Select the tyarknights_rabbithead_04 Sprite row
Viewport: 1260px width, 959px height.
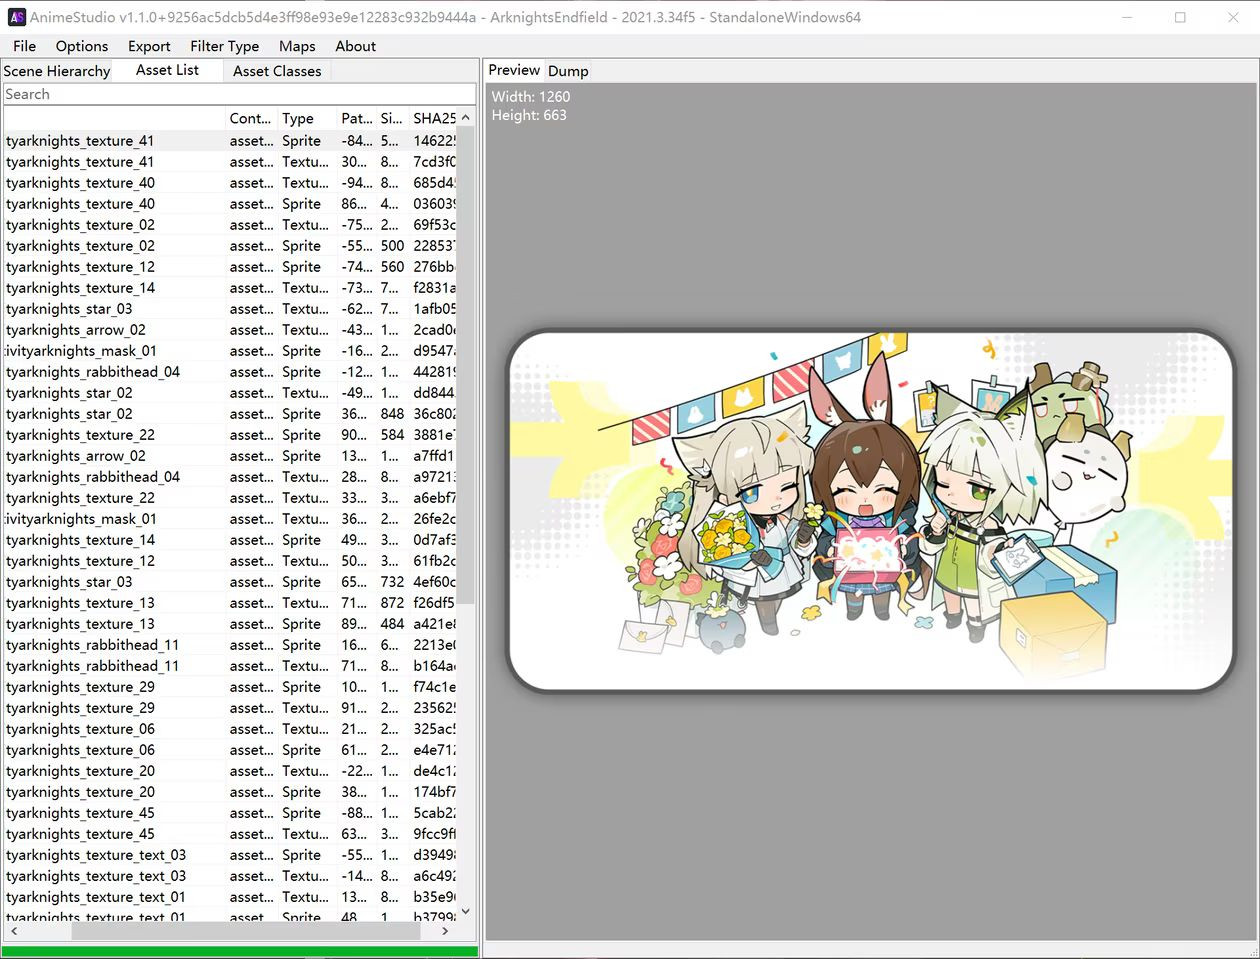230,372
